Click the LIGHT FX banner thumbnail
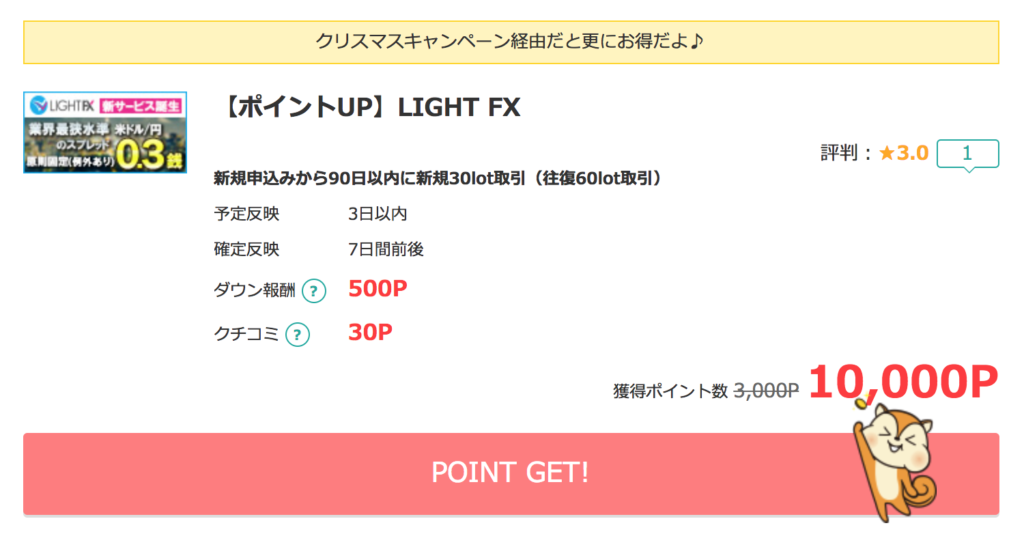This screenshot has width=1024, height=534. [x=105, y=133]
